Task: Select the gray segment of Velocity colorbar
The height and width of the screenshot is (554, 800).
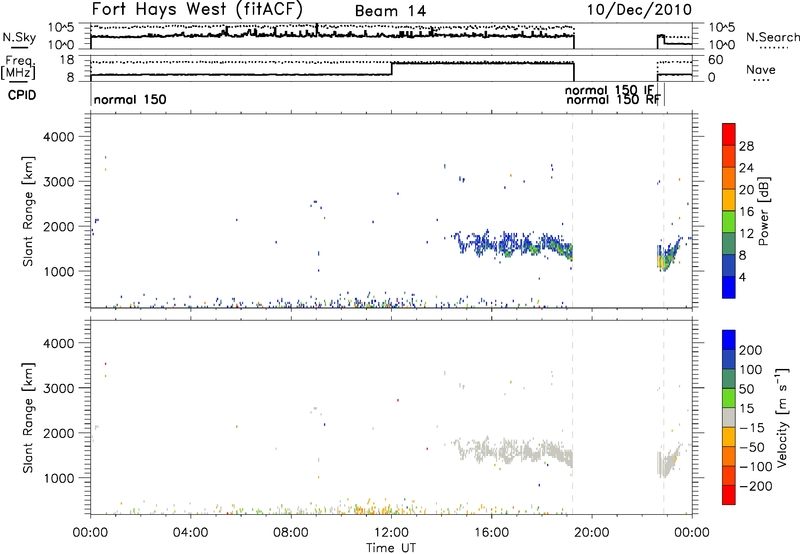Action: 729,417
